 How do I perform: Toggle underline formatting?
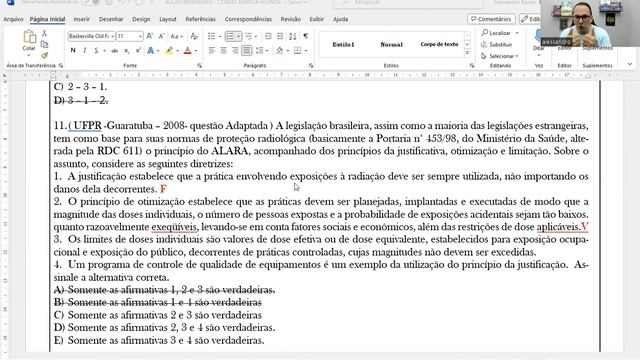[x=96, y=51]
